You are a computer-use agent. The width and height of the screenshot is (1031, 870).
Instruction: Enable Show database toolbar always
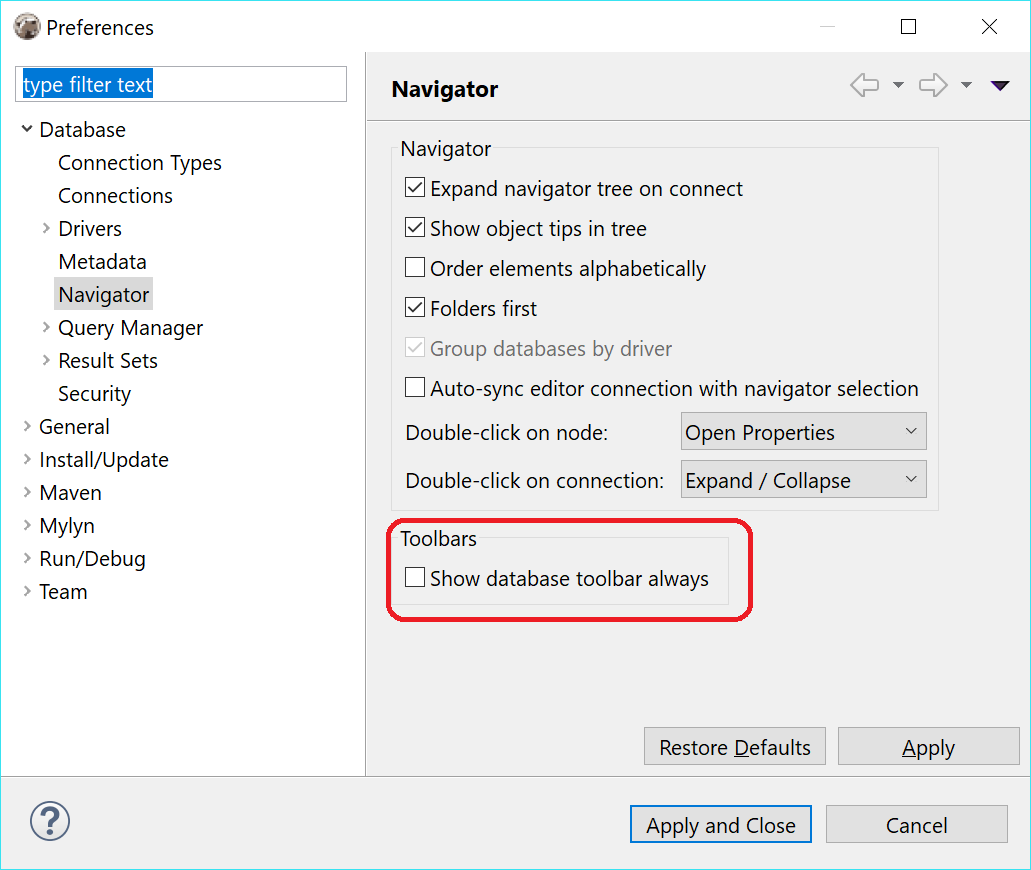(415, 577)
